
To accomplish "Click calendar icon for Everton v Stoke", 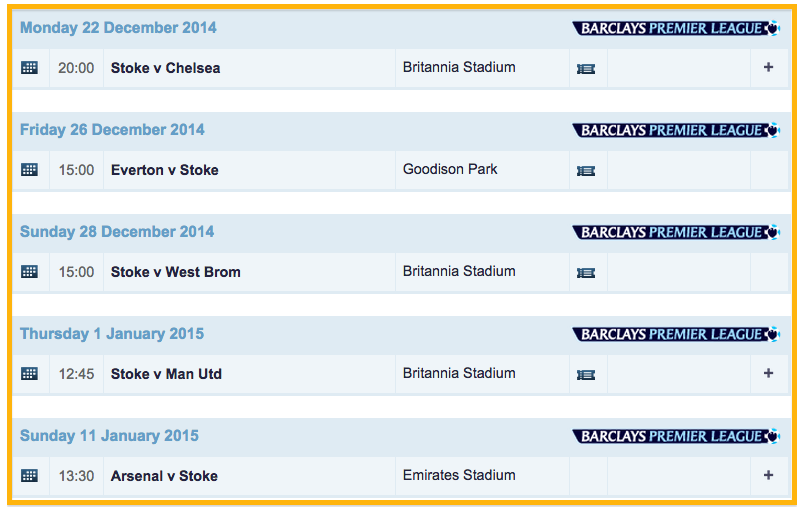I will (x=29, y=170).
